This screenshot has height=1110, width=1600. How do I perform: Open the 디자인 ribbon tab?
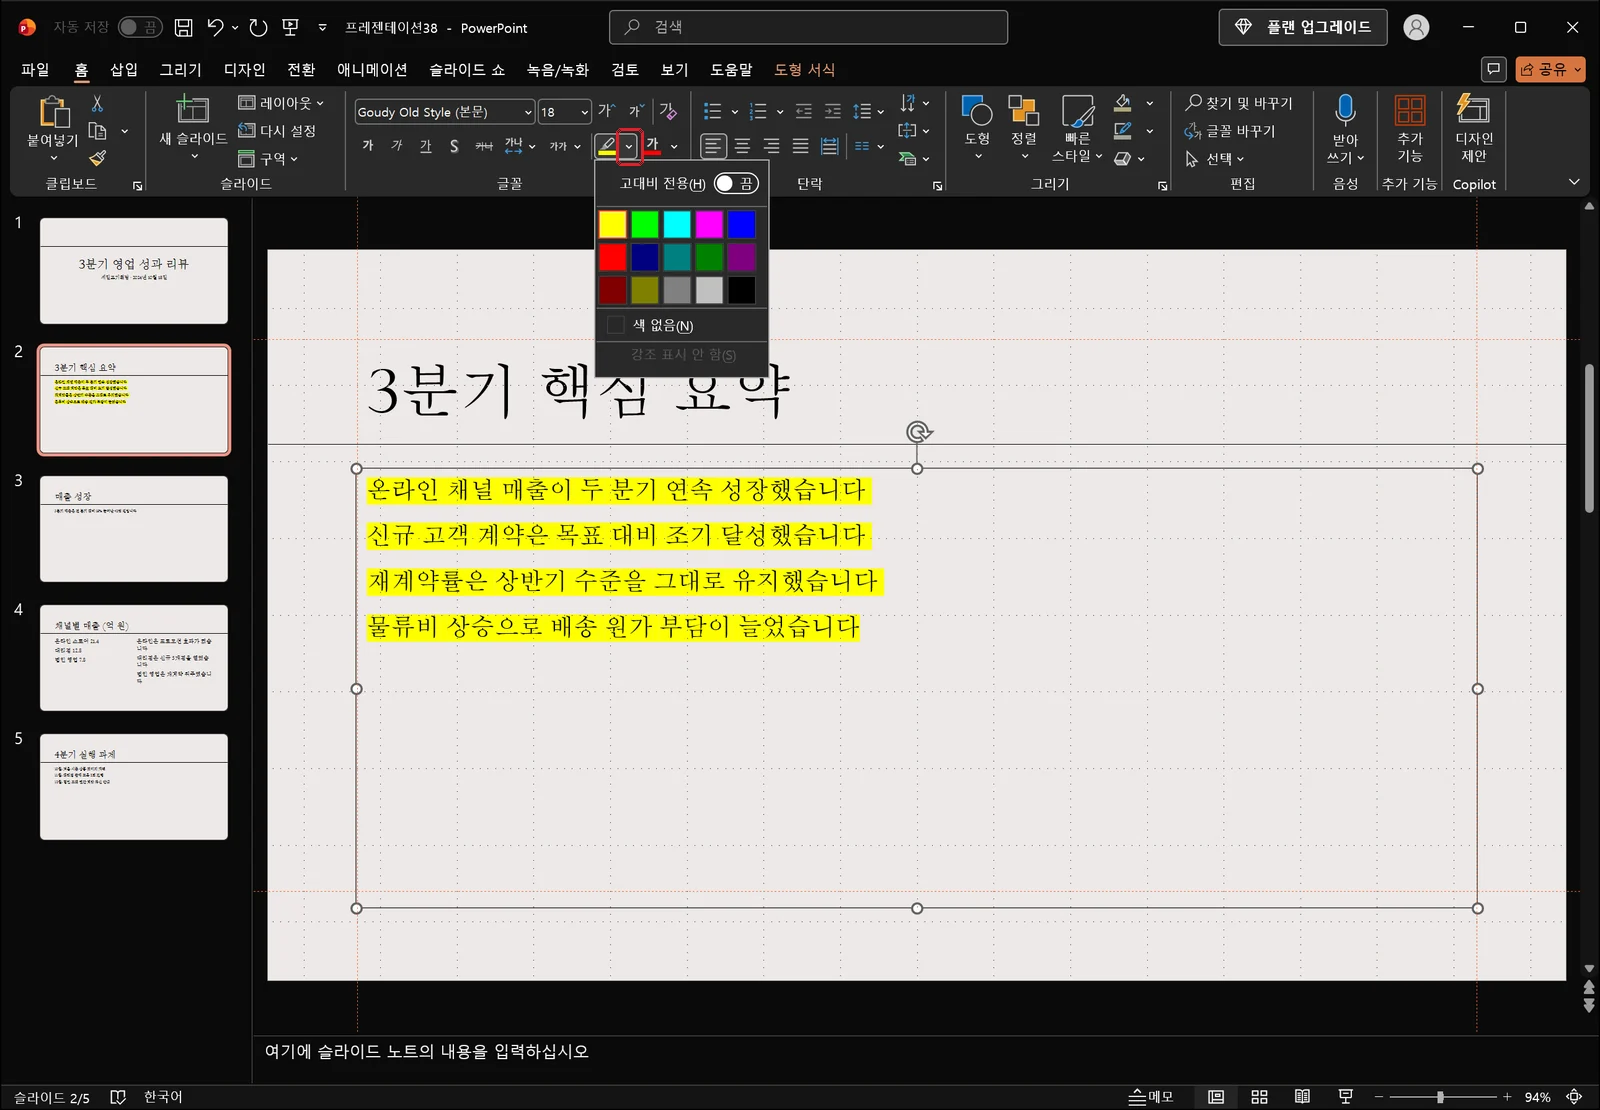[x=244, y=69]
